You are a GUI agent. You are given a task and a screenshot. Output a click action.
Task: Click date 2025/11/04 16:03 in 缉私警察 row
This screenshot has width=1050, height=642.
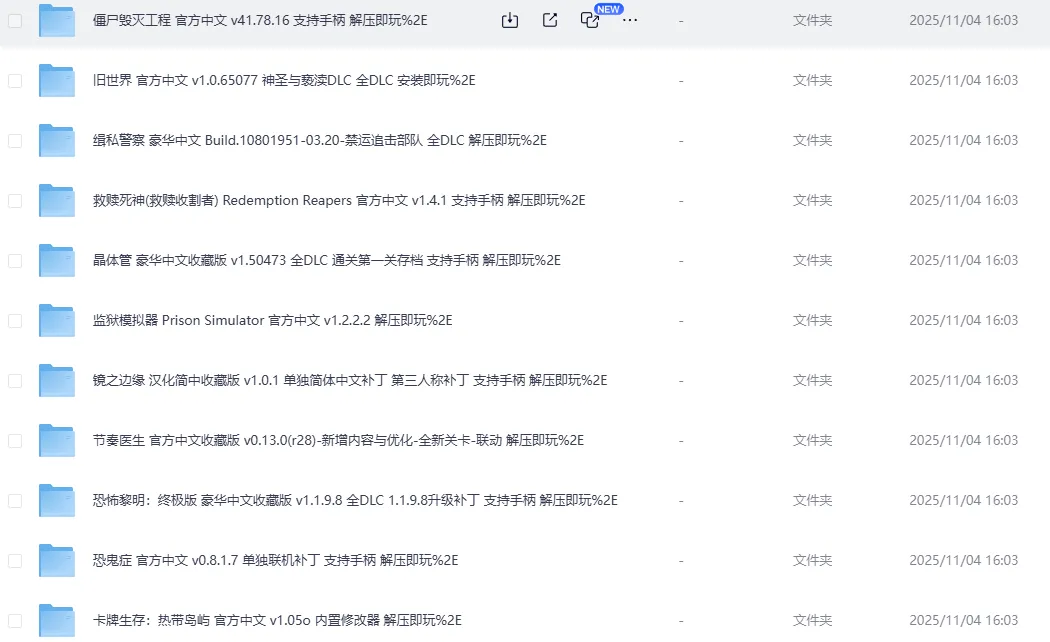point(964,140)
